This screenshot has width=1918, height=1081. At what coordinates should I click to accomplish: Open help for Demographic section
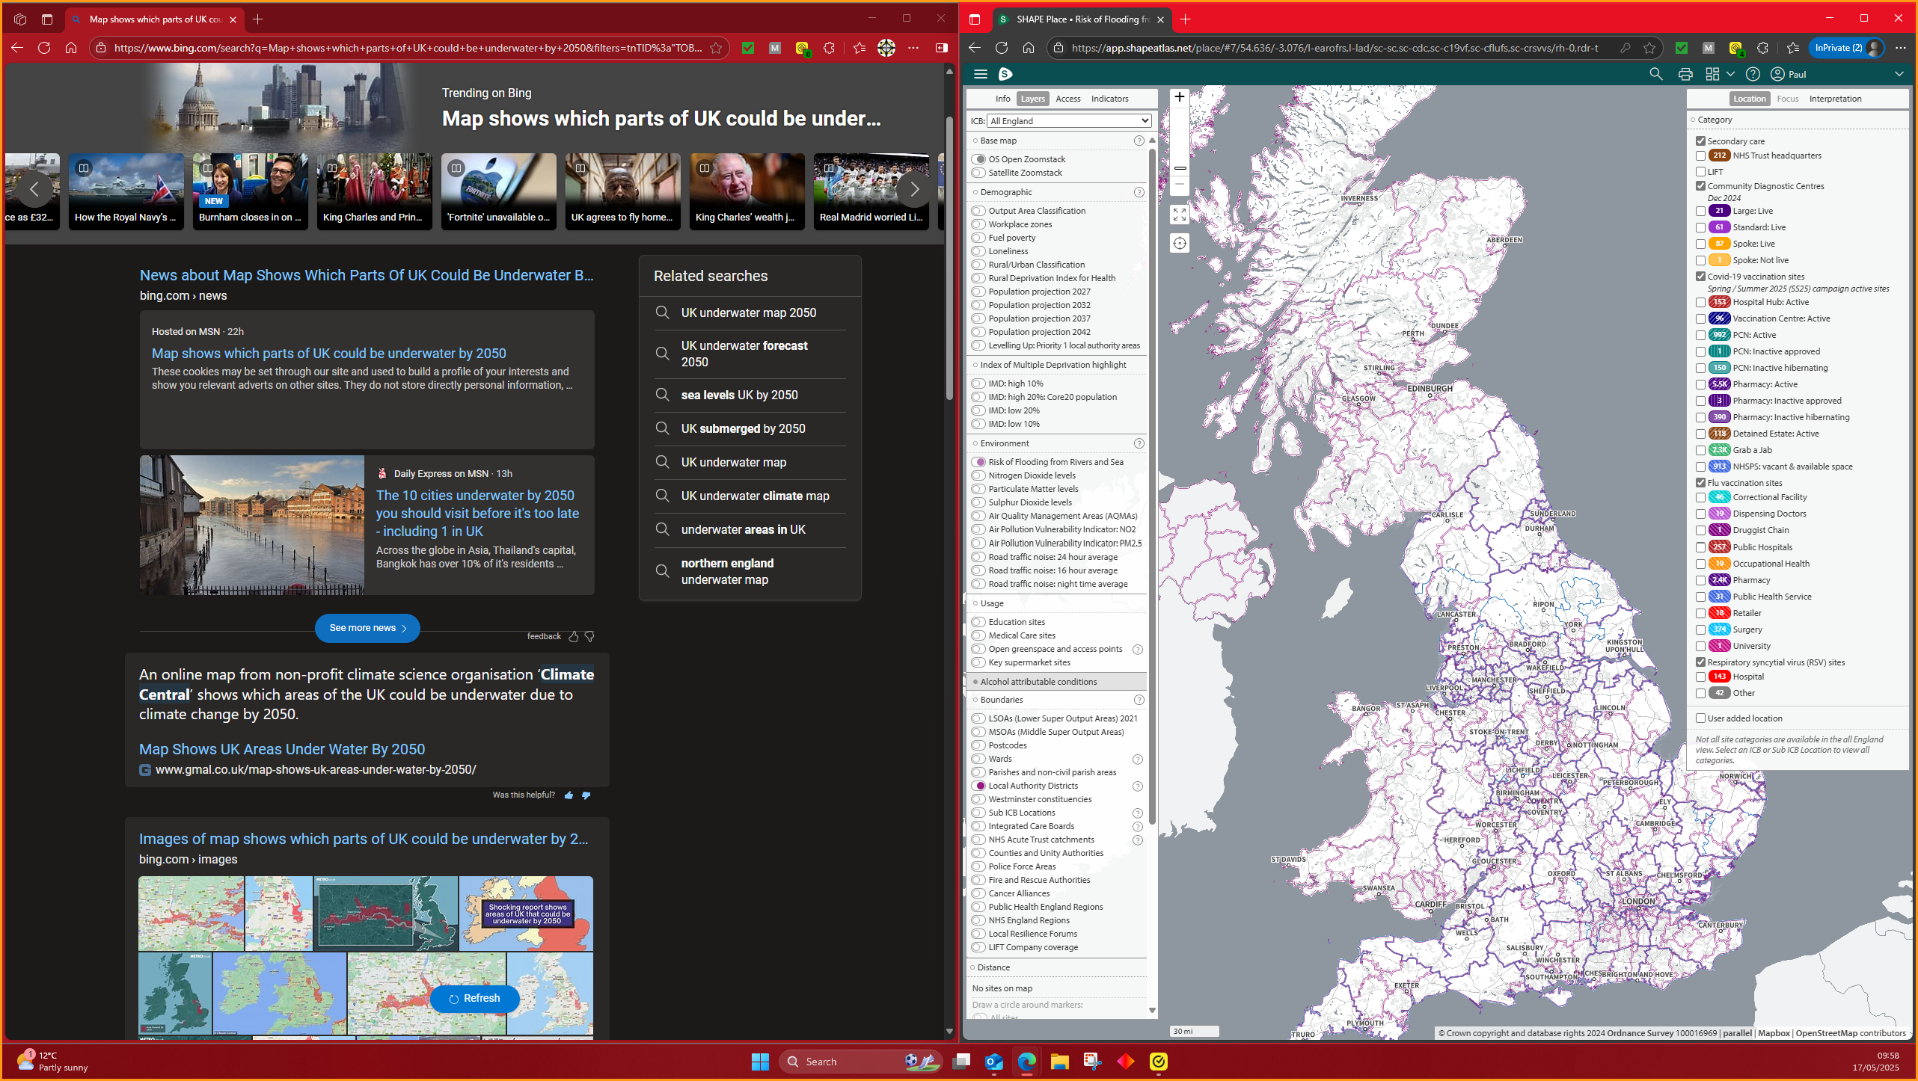pyautogui.click(x=1138, y=192)
